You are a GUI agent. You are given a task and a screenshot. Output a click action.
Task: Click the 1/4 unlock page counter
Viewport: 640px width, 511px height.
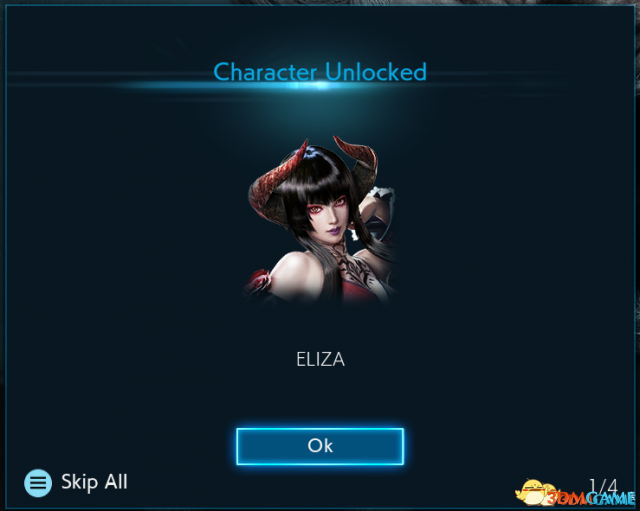click(603, 487)
